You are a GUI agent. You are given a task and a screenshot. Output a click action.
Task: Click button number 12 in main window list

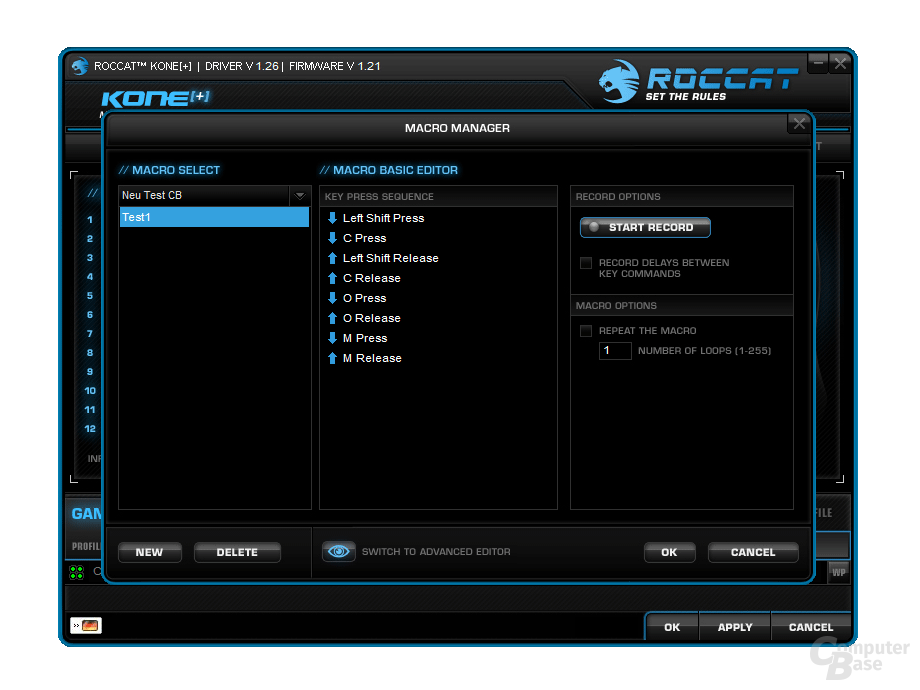coord(90,429)
